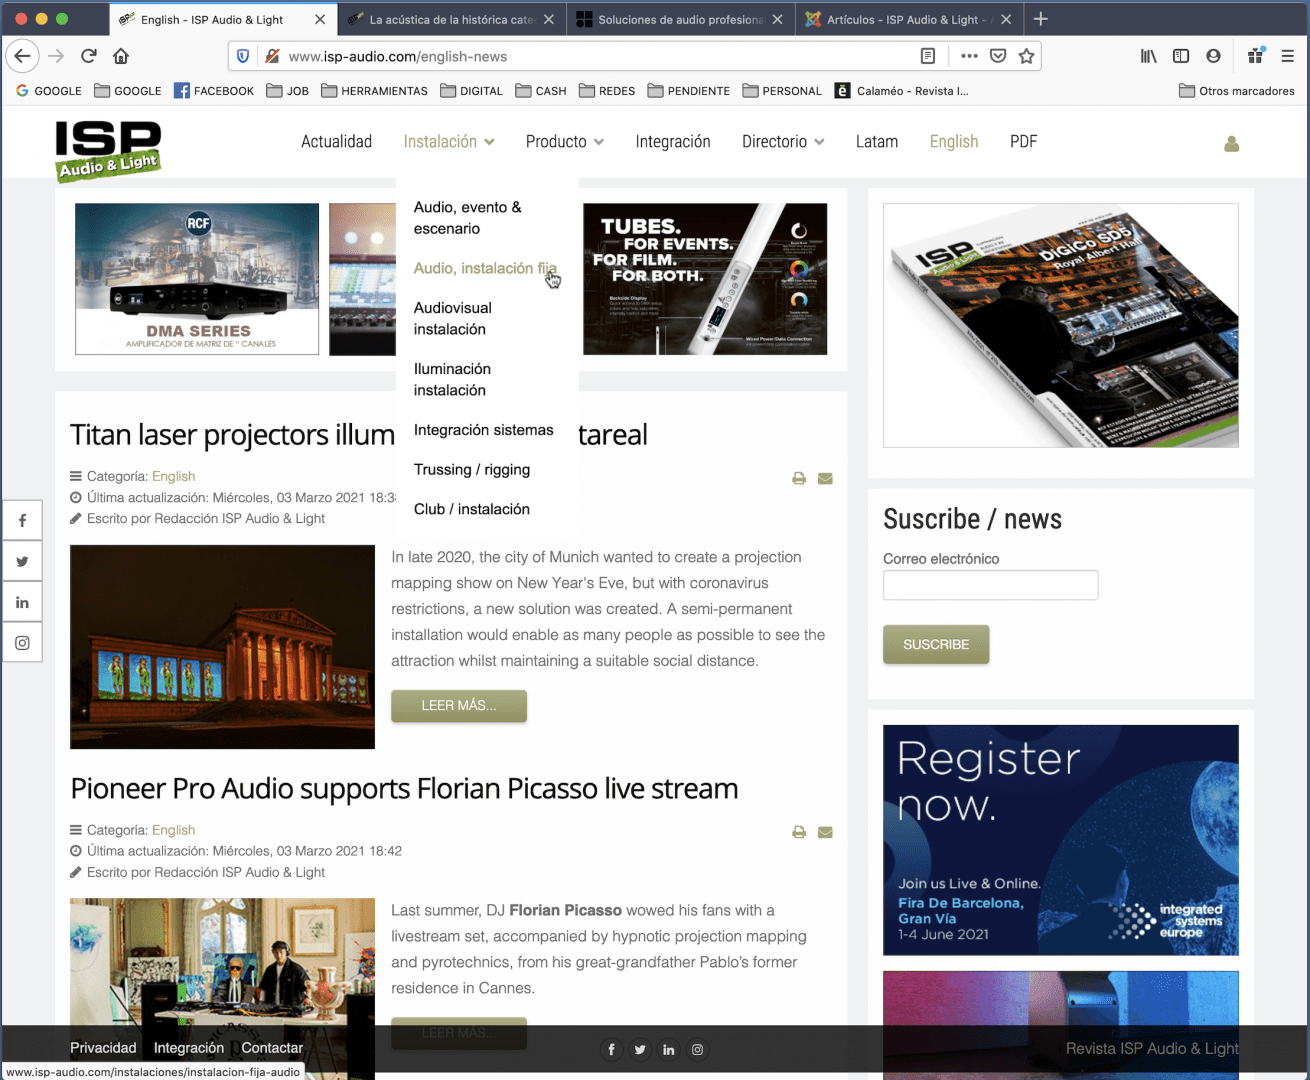Open the DIGITAL bookmarks folder

pos(471,91)
